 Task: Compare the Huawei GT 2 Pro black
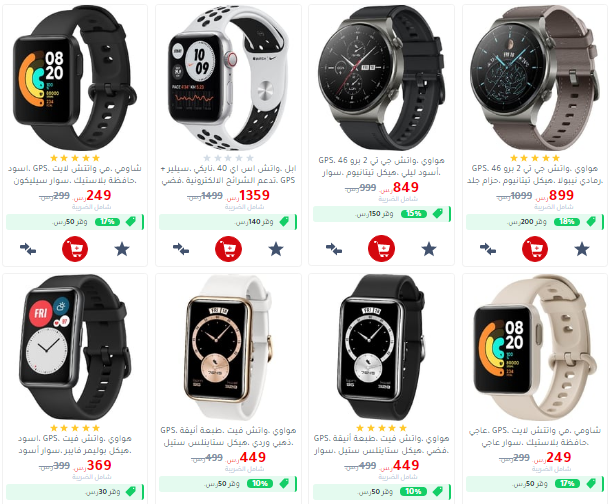pyautogui.click(x=334, y=249)
